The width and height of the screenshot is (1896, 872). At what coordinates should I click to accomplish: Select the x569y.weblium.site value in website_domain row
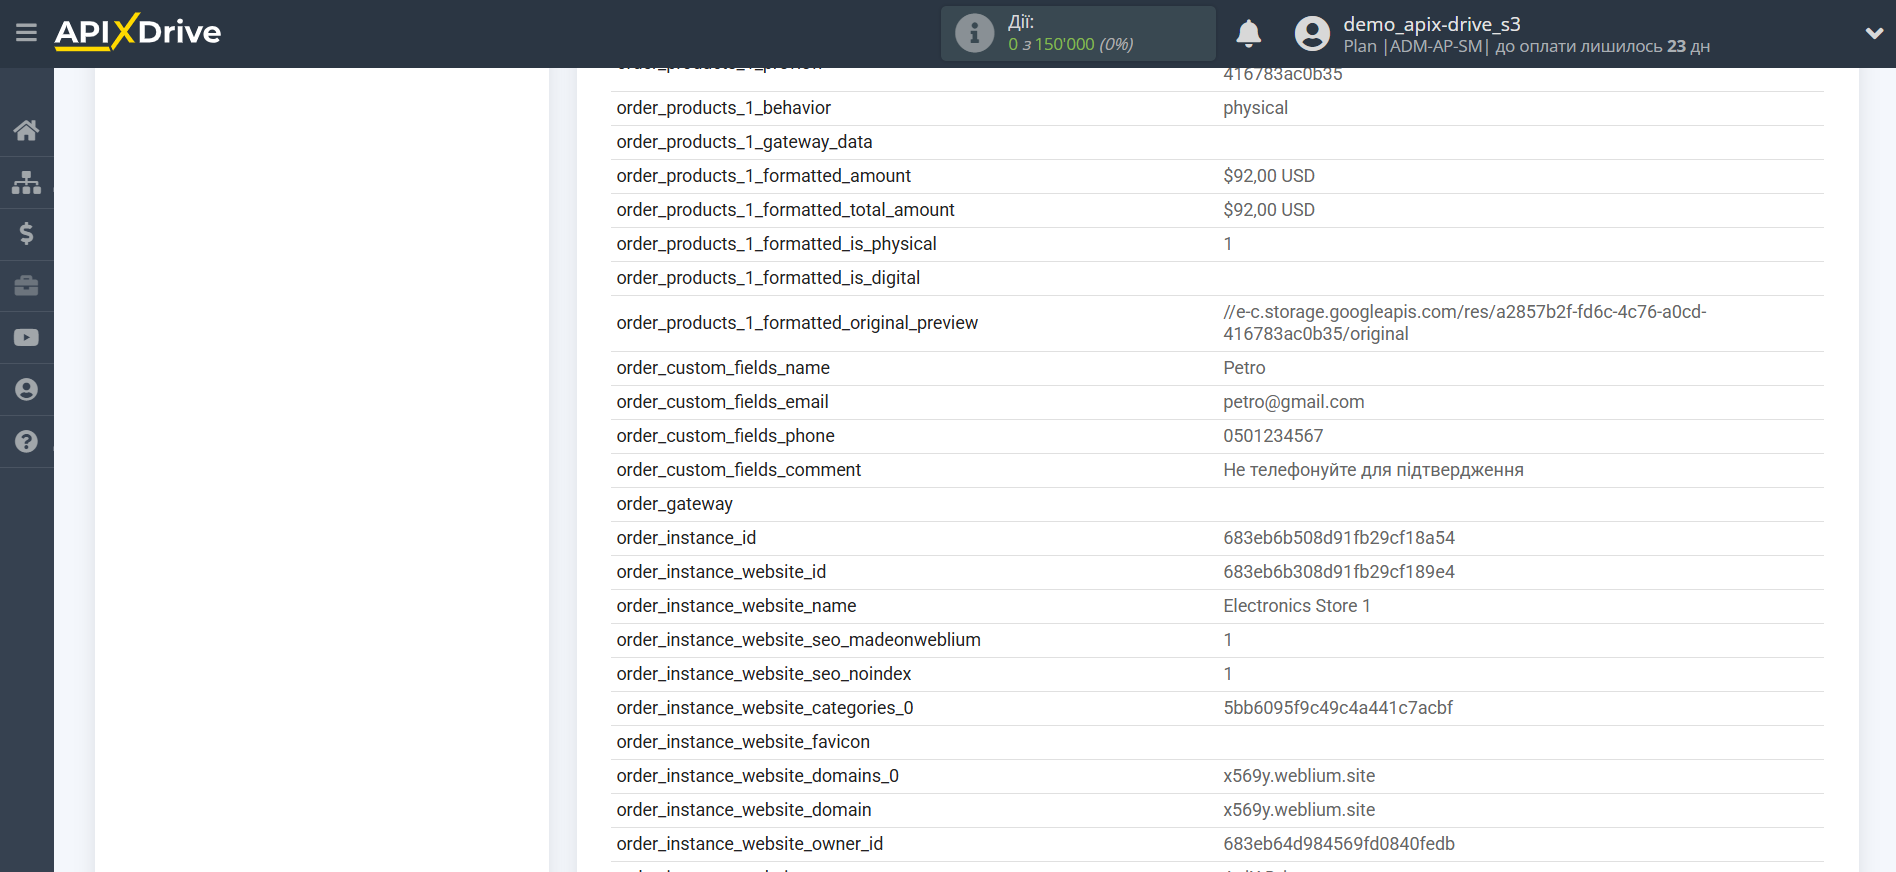tap(1298, 810)
